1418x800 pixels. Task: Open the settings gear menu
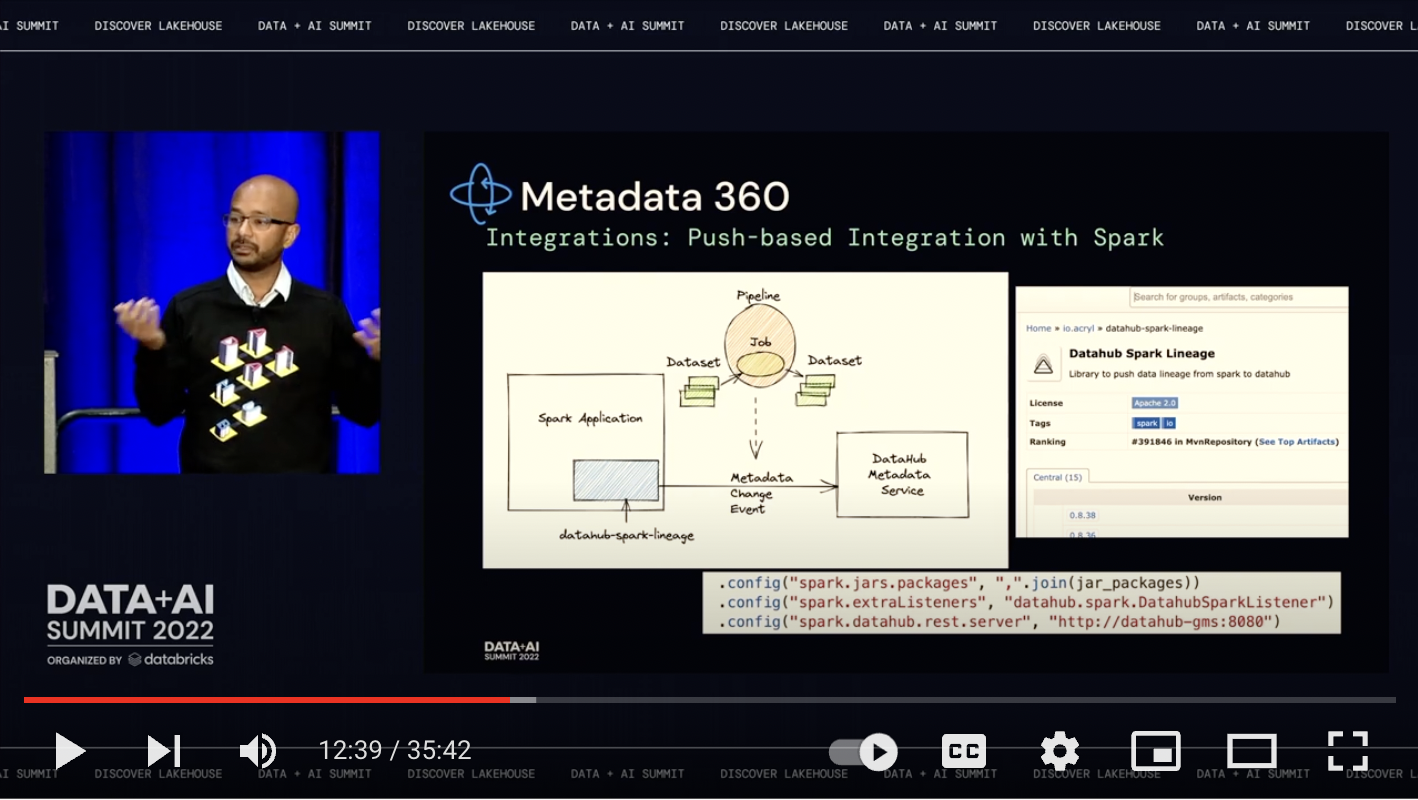1059,752
